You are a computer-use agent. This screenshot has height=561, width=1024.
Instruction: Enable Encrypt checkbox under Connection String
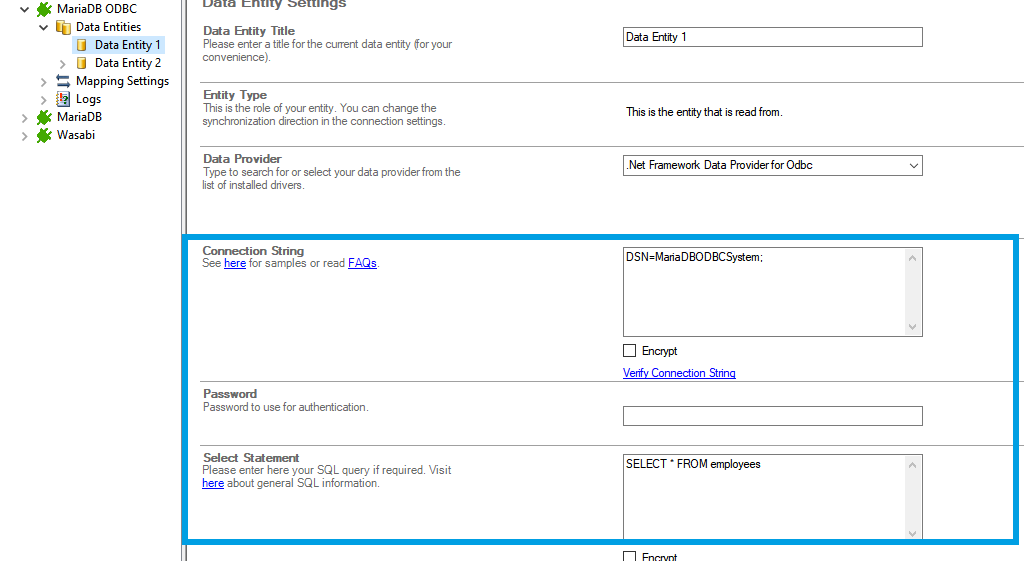click(629, 351)
